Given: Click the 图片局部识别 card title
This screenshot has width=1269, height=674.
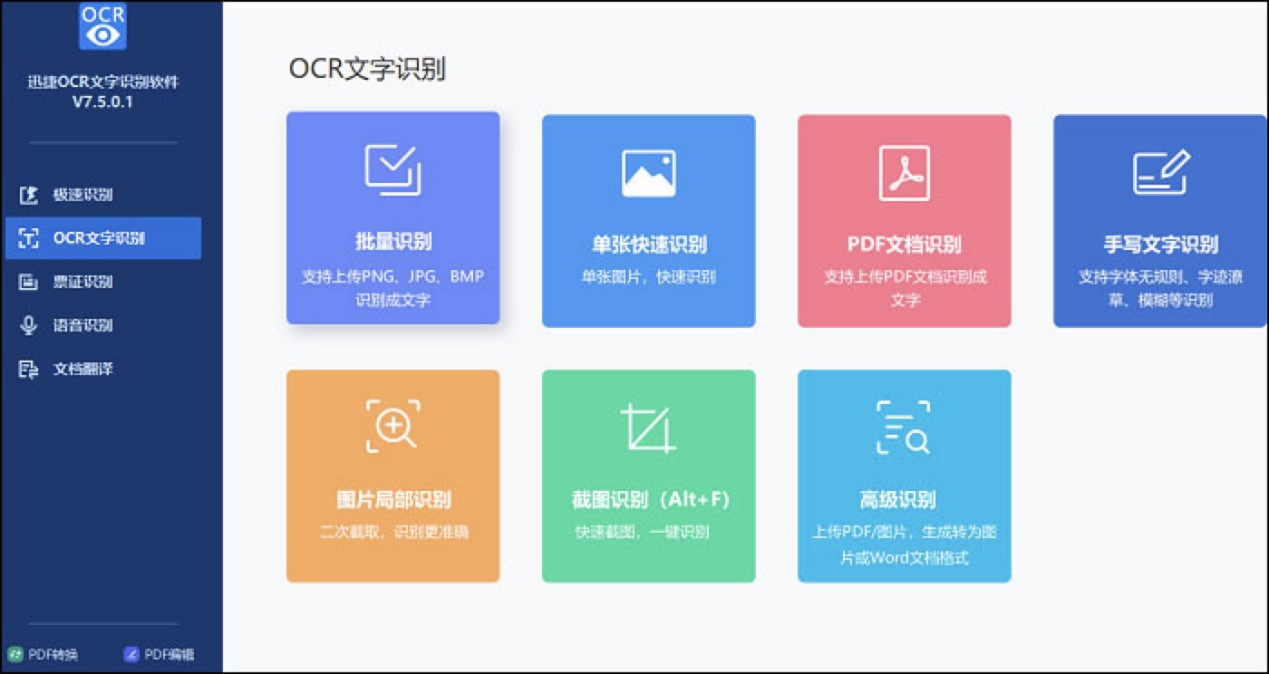Looking at the screenshot, I should point(393,499).
